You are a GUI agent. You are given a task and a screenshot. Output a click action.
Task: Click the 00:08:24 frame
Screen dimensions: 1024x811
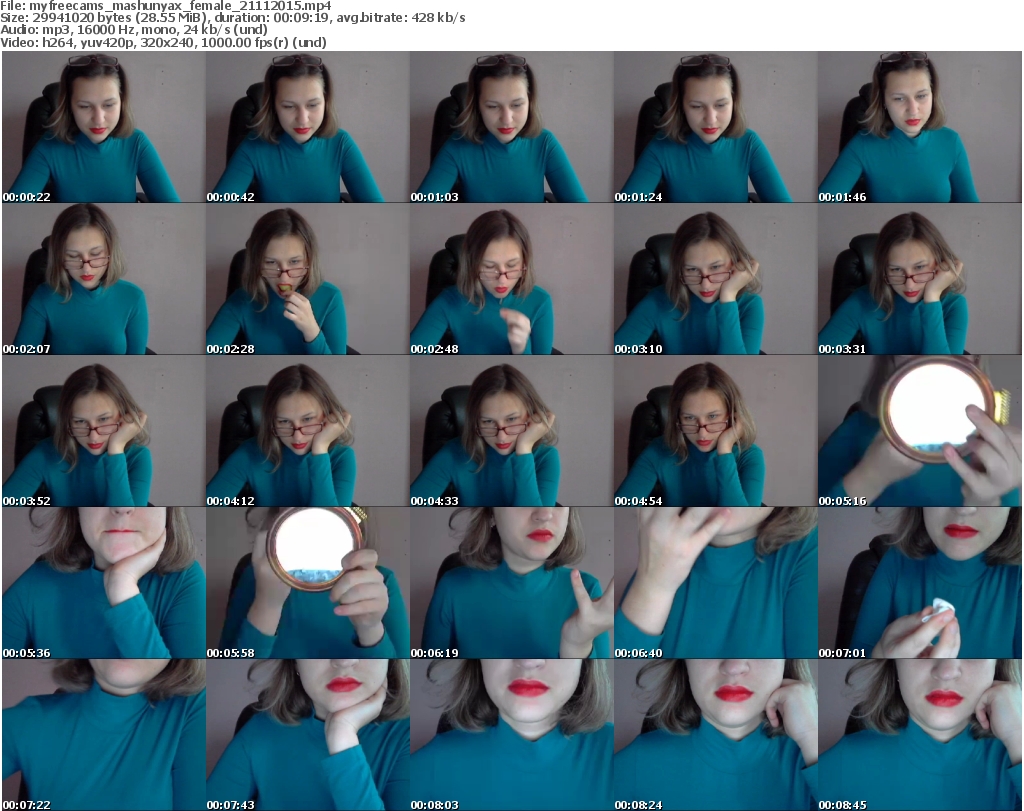(715, 735)
